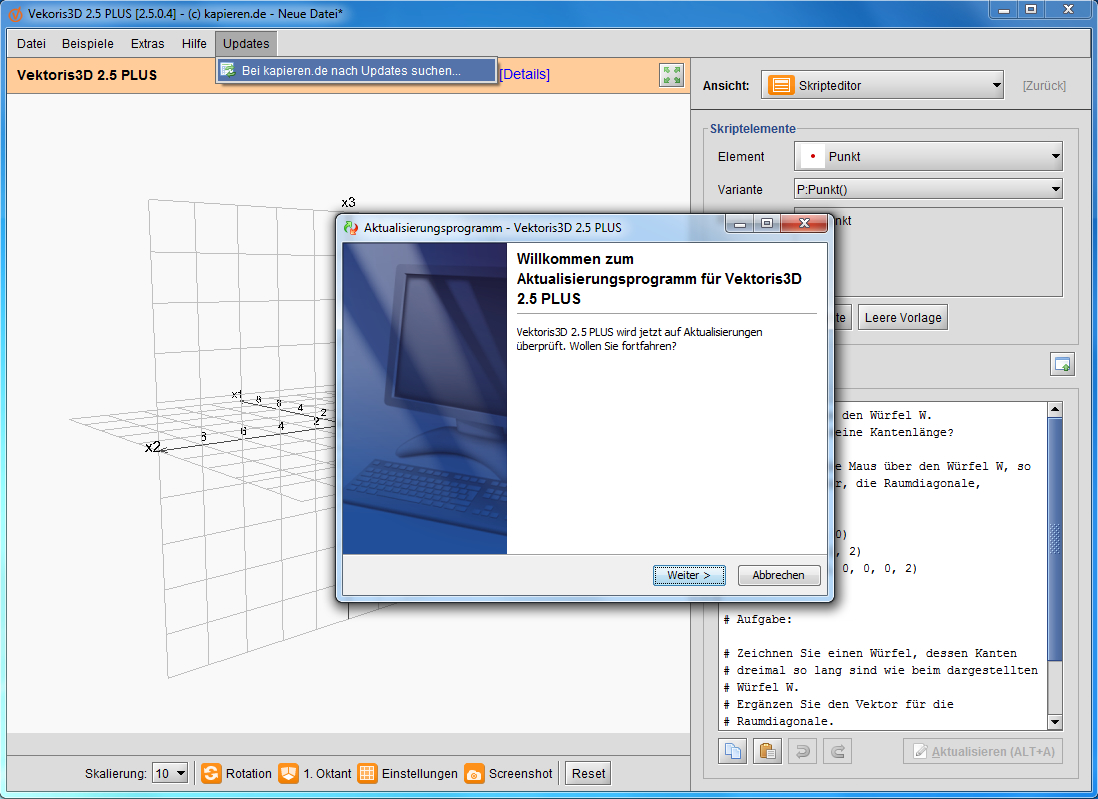Click the undo arrow icon
The image size is (1098, 799).
(802, 751)
